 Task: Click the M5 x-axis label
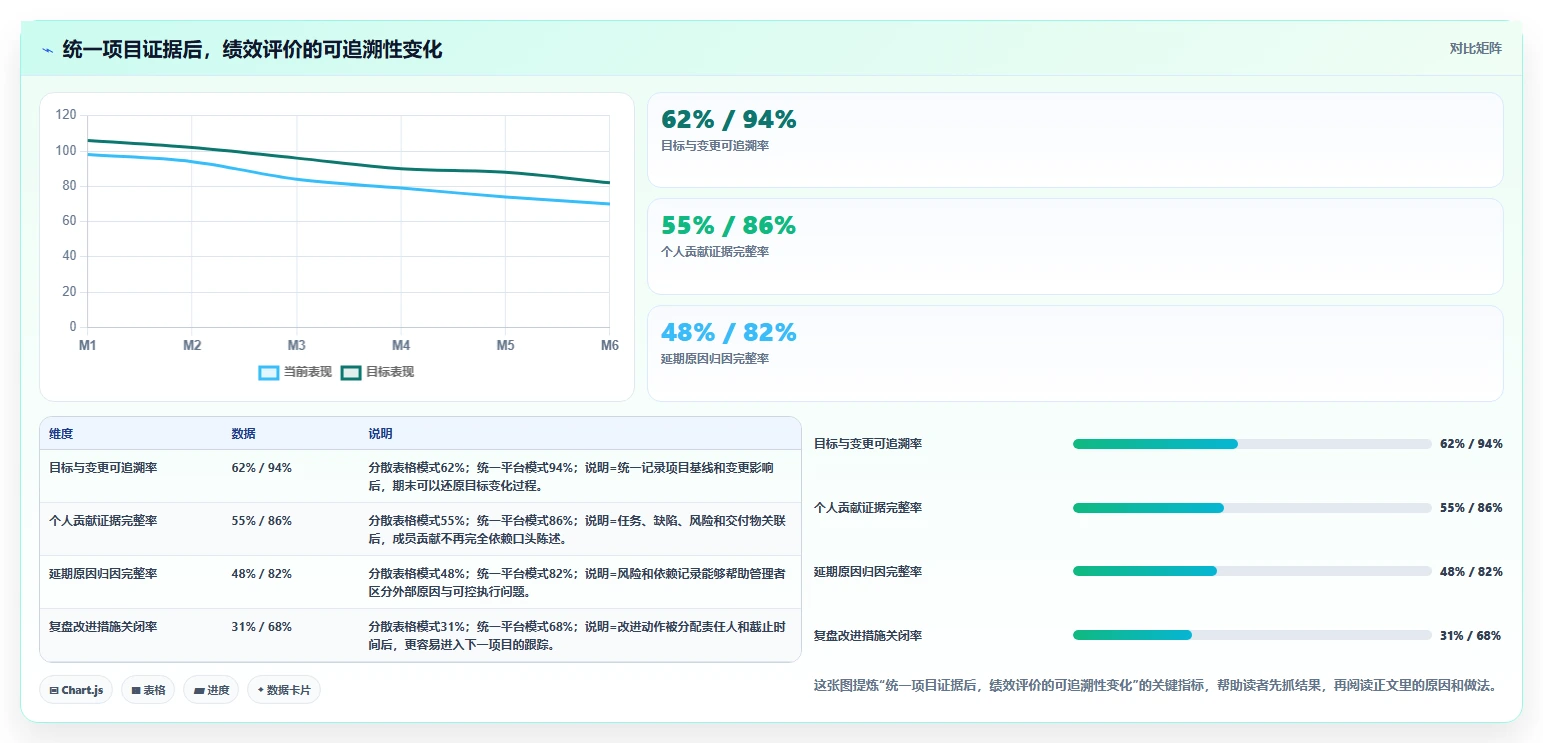pyautogui.click(x=506, y=346)
